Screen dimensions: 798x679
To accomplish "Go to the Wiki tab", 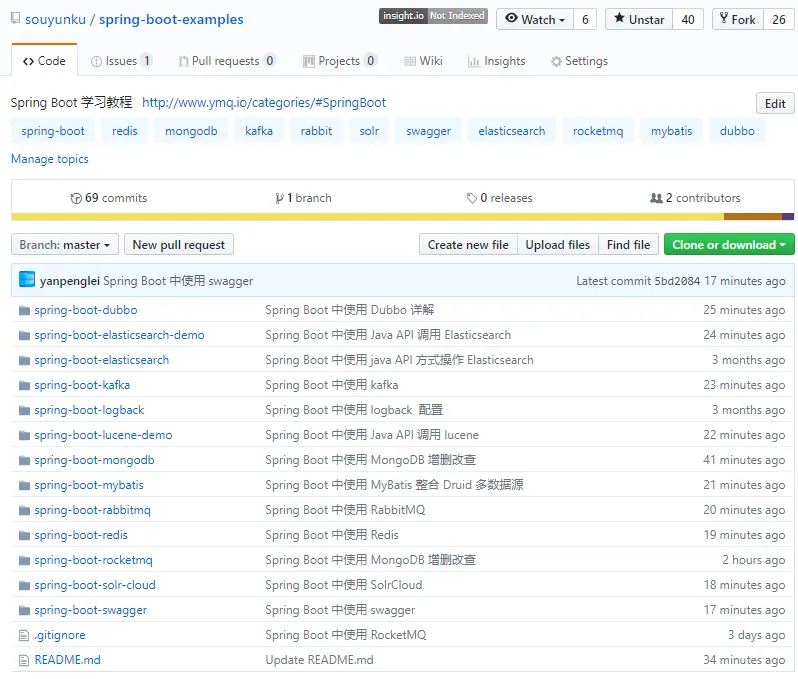I will (423, 61).
